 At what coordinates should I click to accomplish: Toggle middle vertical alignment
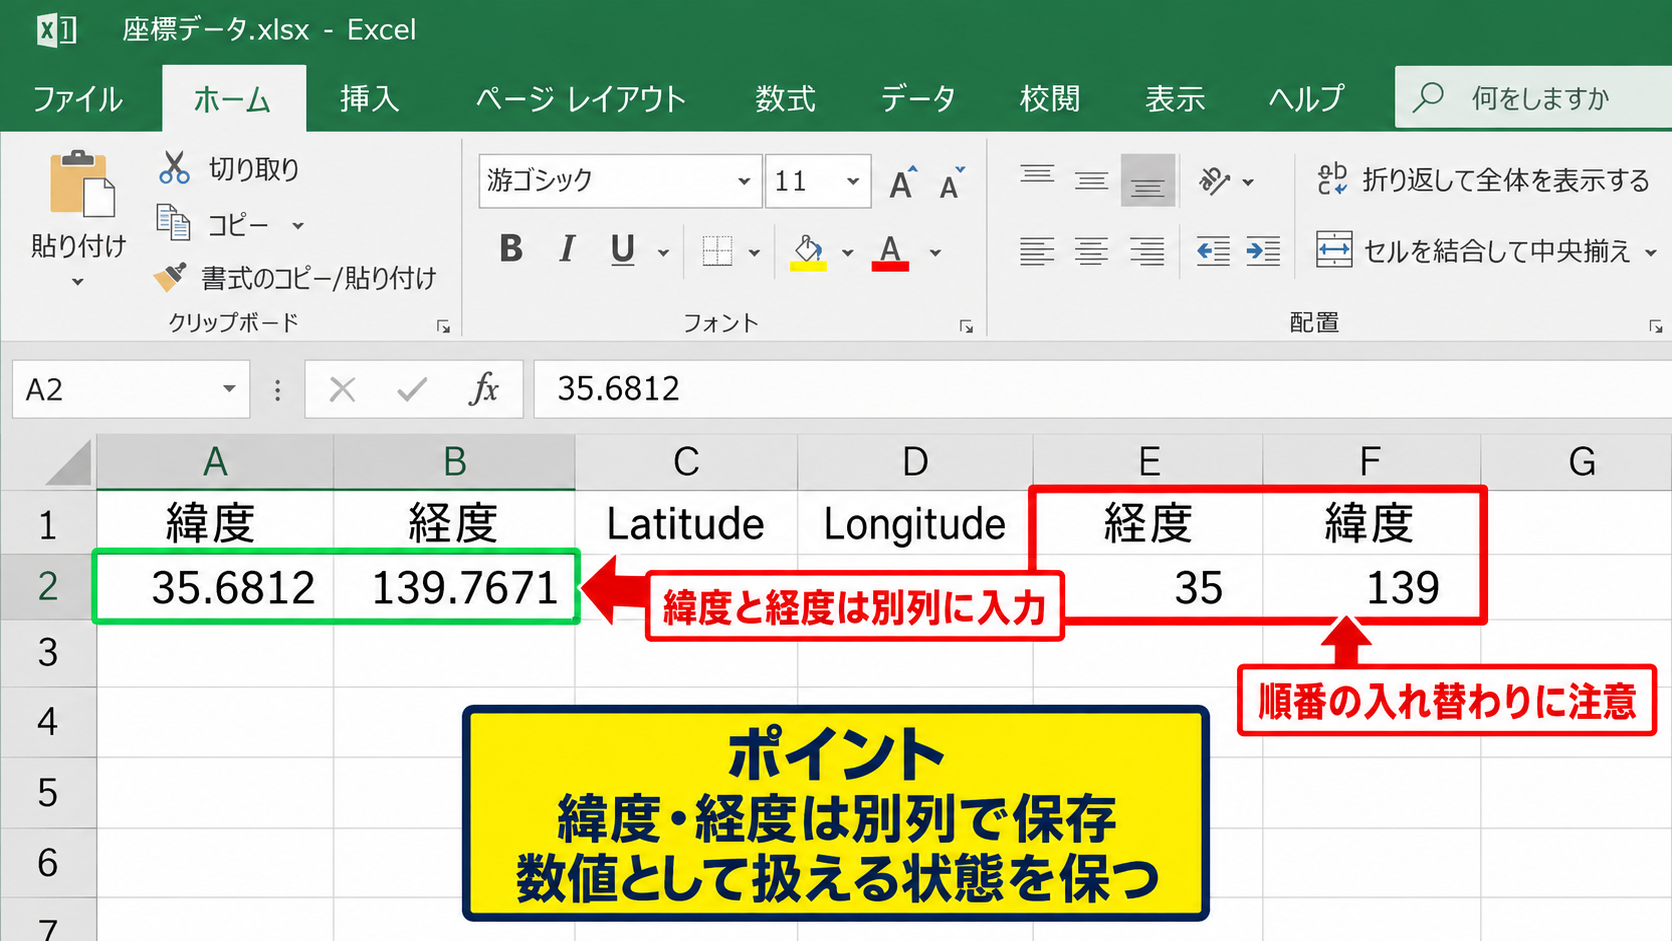click(x=1091, y=180)
